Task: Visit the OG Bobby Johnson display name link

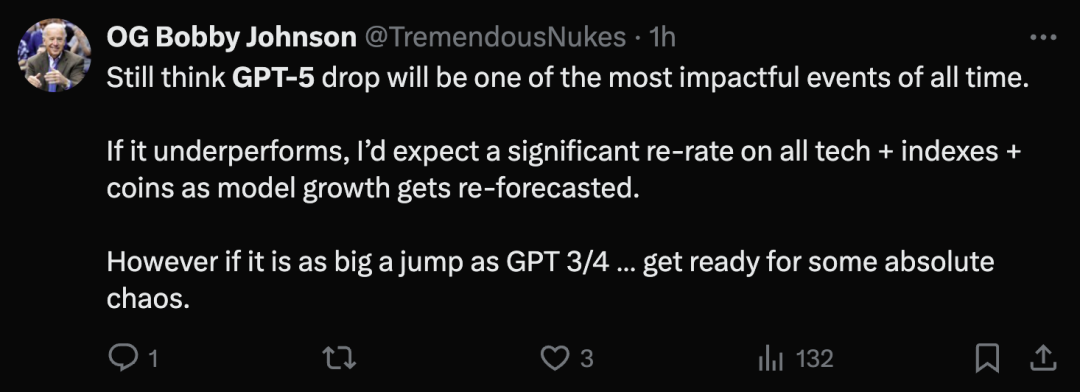Action: (x=231, y=37)
